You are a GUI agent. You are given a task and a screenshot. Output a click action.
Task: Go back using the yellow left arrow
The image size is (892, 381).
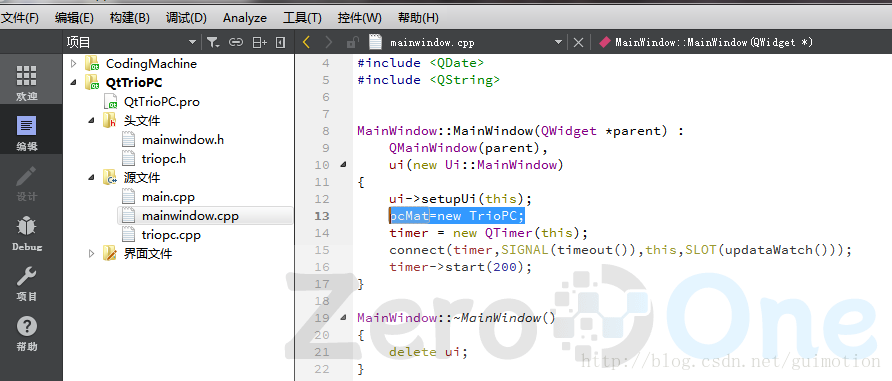coord(306,42)
